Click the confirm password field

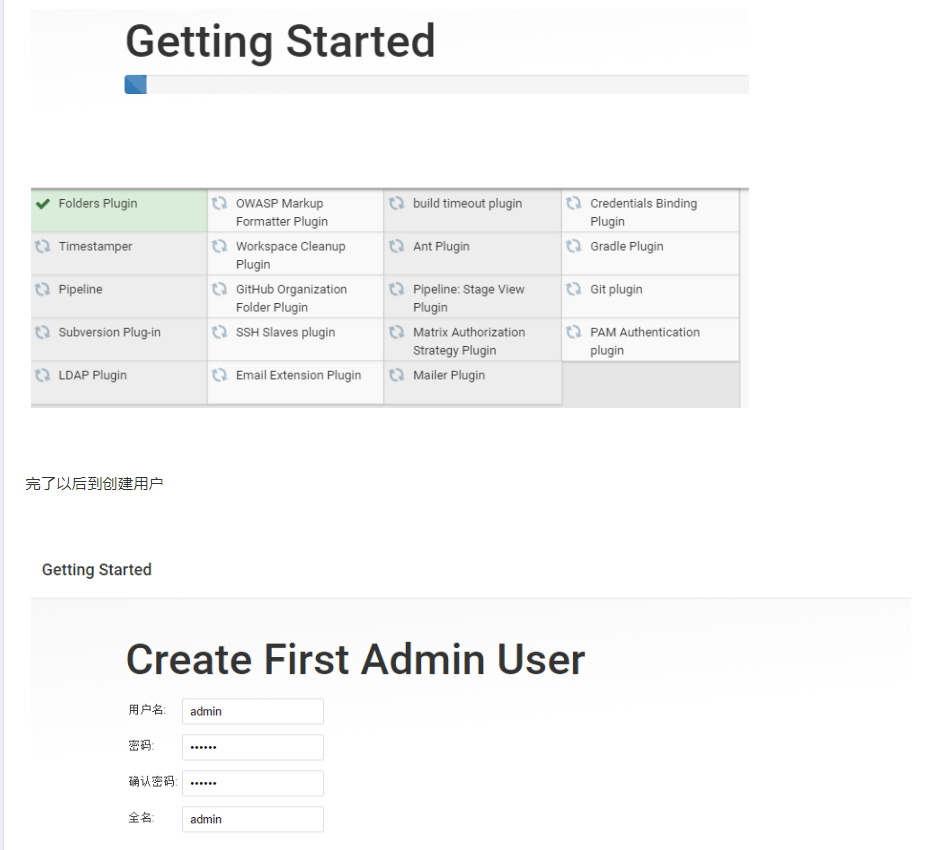[253, 783]
